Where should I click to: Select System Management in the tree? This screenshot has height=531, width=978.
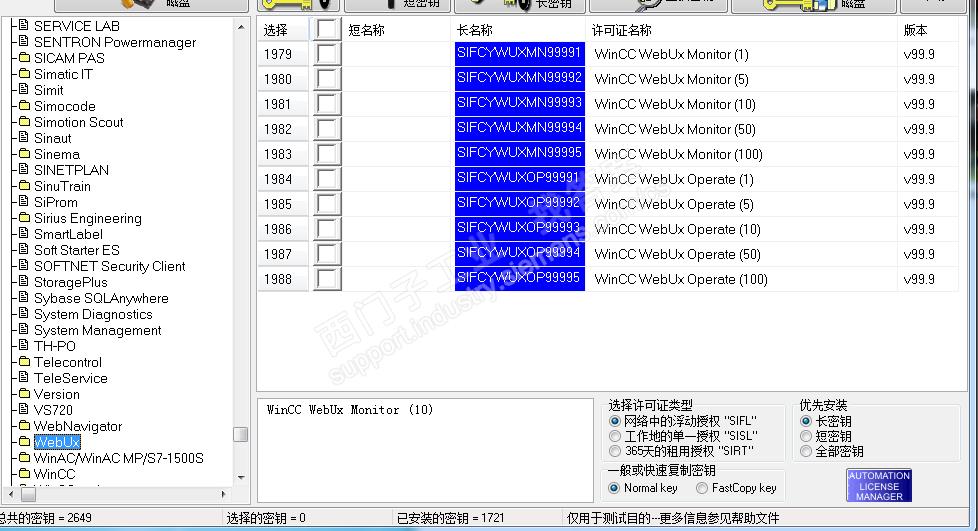point(97,330)
